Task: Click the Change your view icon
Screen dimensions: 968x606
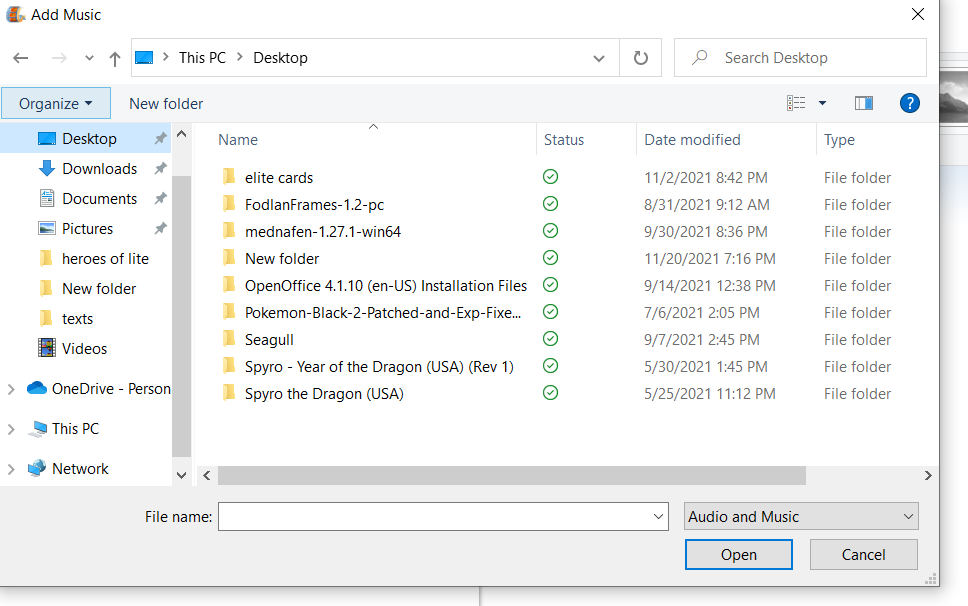Action: [x=796, y=103]
